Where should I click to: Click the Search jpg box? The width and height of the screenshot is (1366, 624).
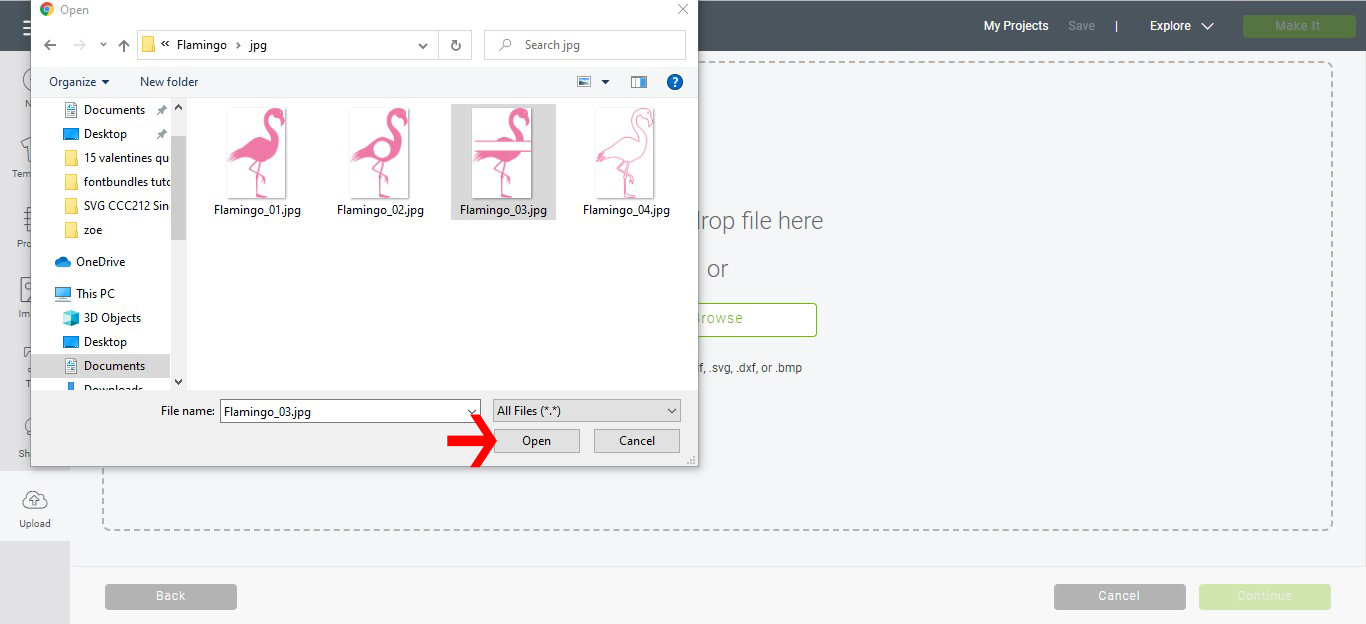(x=585, y=45)
